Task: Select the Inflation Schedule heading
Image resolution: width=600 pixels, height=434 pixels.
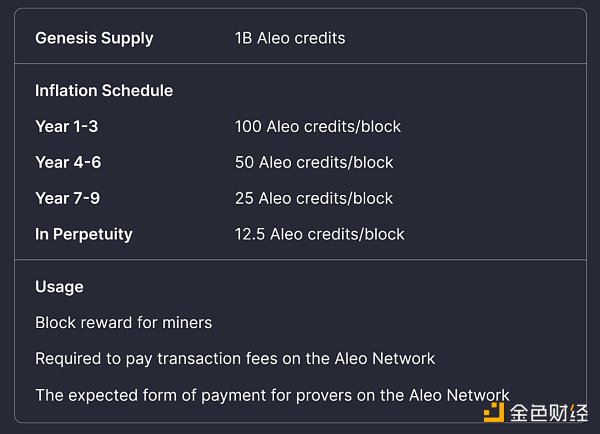Action: (104, 90)
